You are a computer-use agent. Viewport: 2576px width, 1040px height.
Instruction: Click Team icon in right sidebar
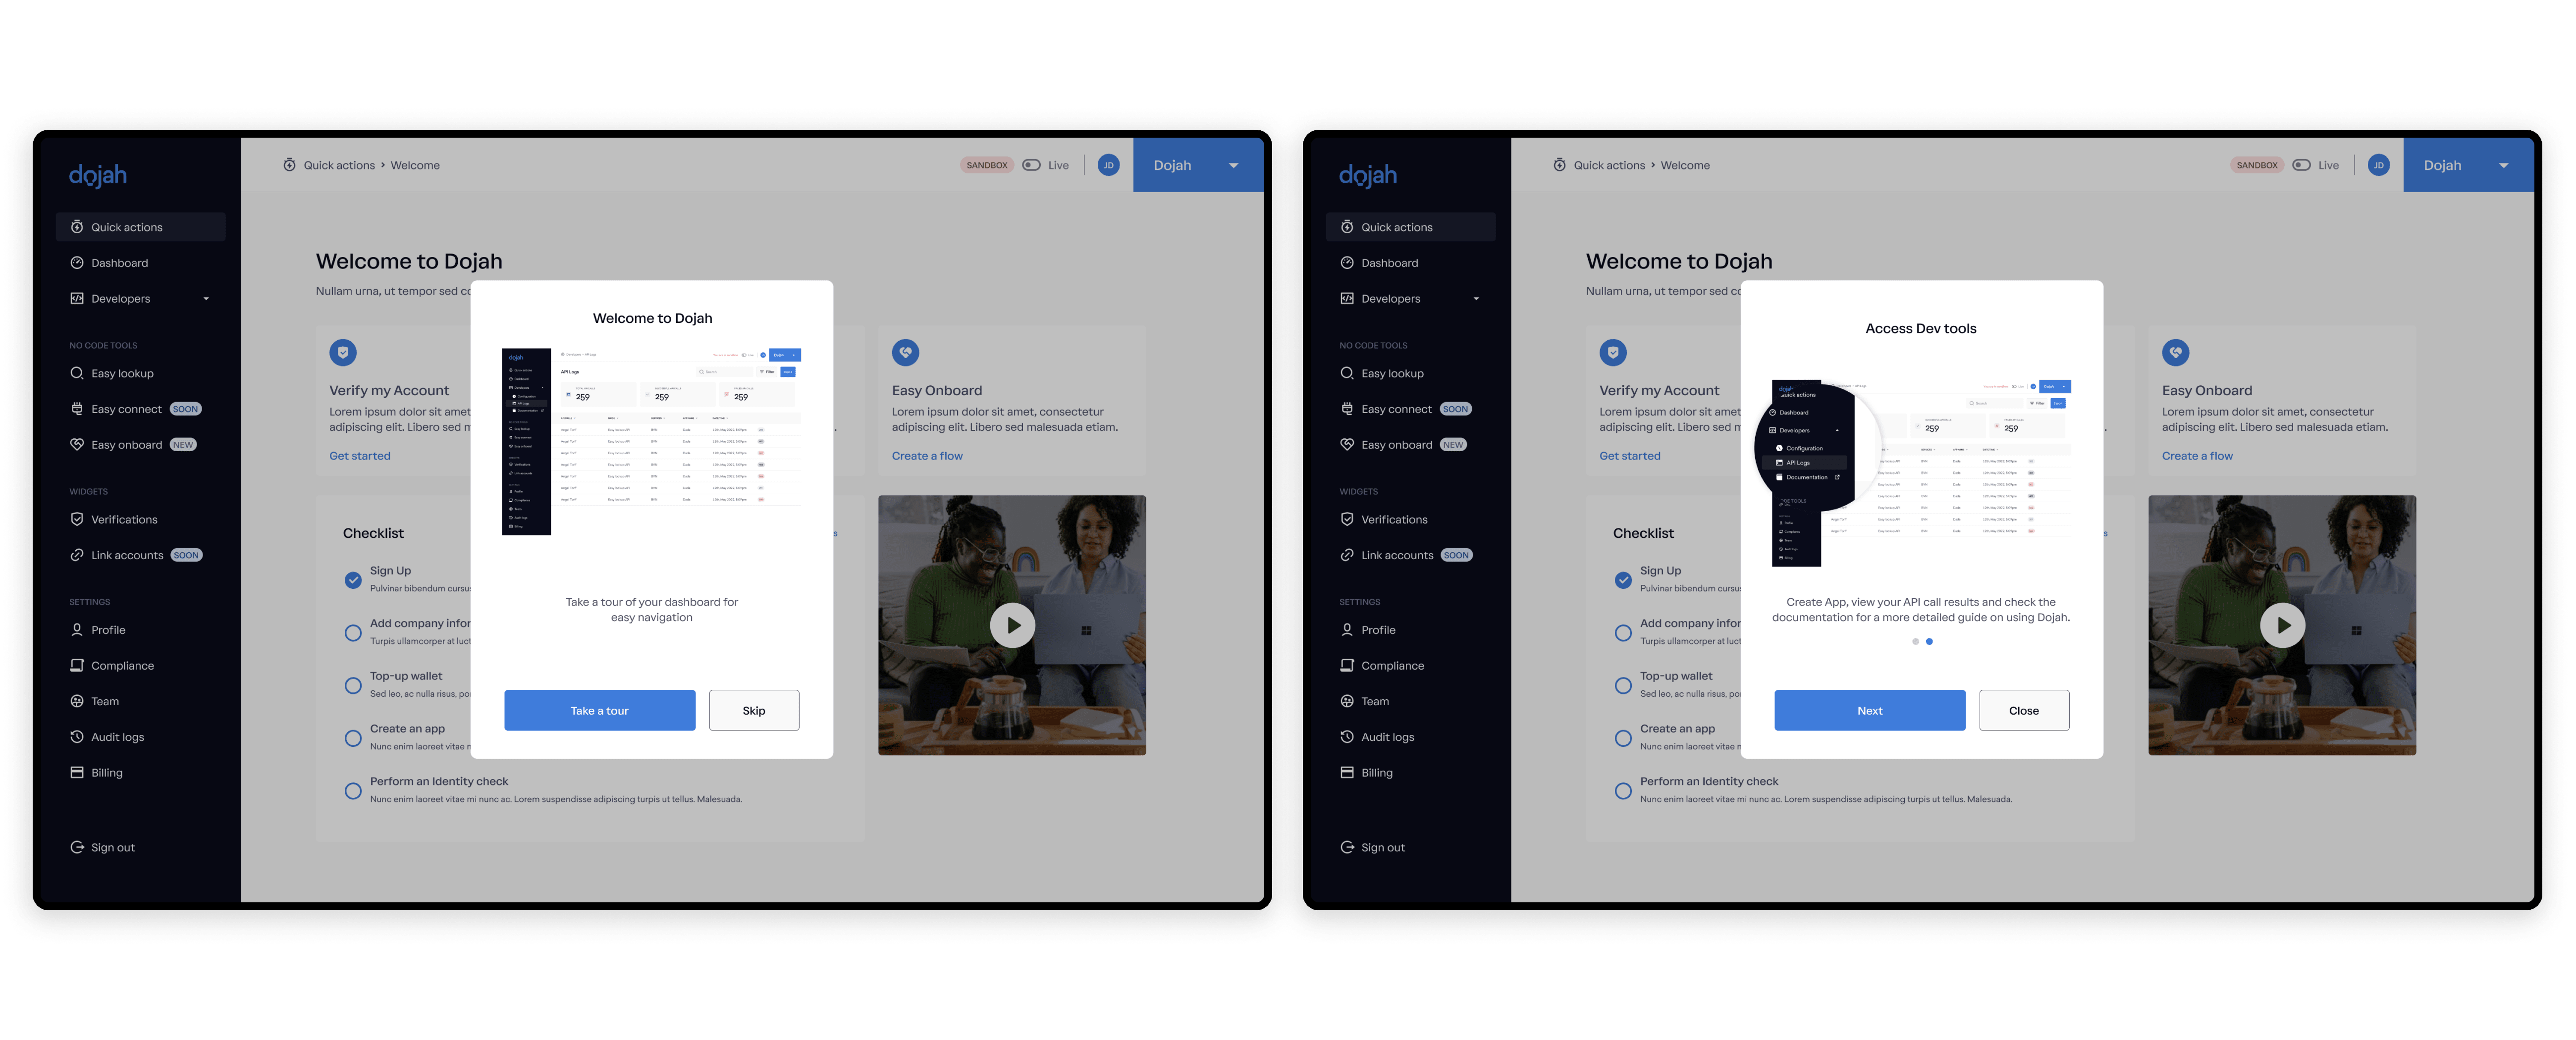click(1347, 701)
